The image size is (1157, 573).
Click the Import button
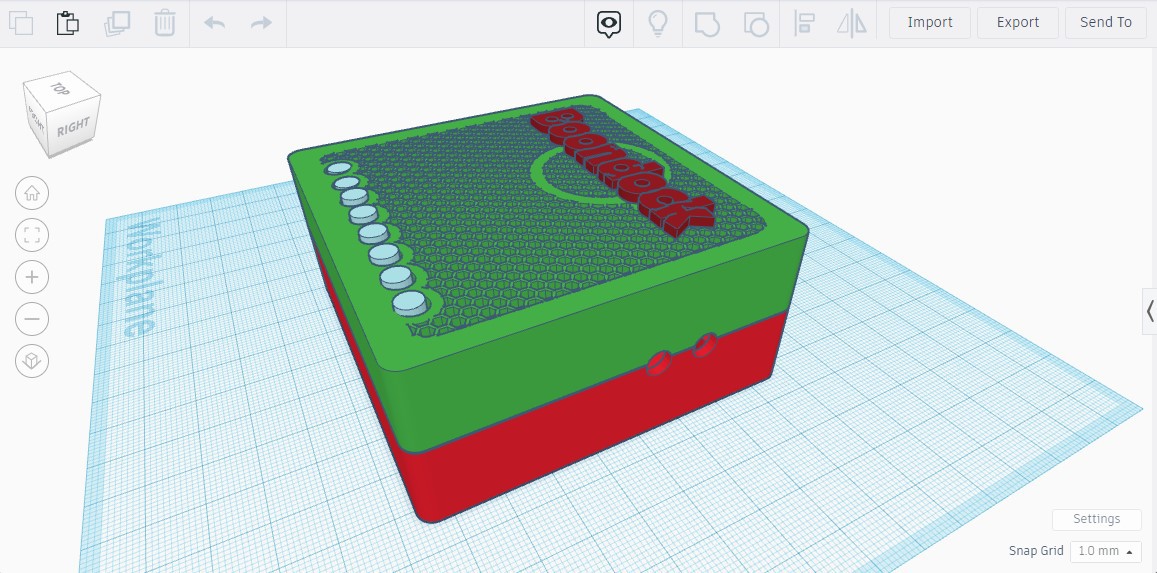tap(930, 23)
